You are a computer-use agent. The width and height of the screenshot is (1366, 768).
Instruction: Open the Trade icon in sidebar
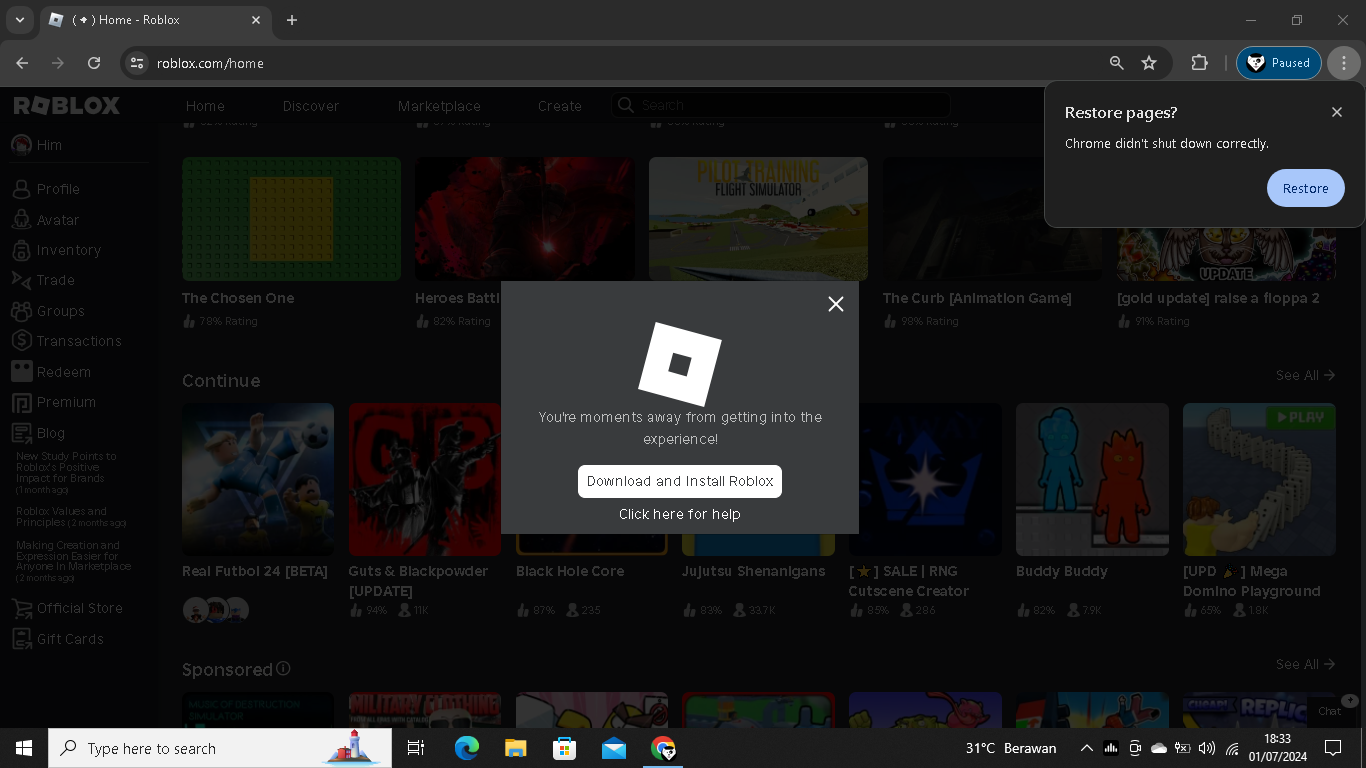(21, 280)
